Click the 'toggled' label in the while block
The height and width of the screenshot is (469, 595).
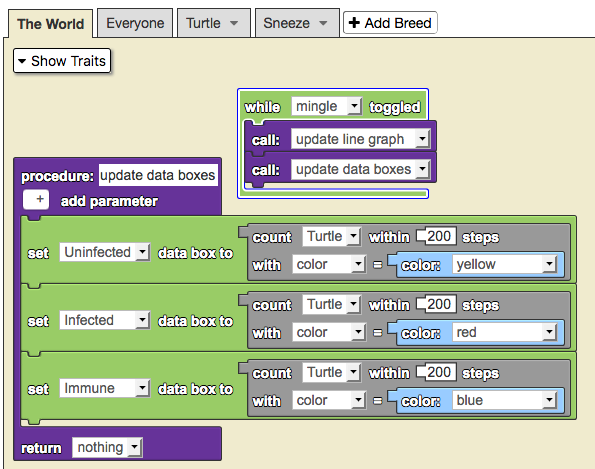(x=395, y=107)
